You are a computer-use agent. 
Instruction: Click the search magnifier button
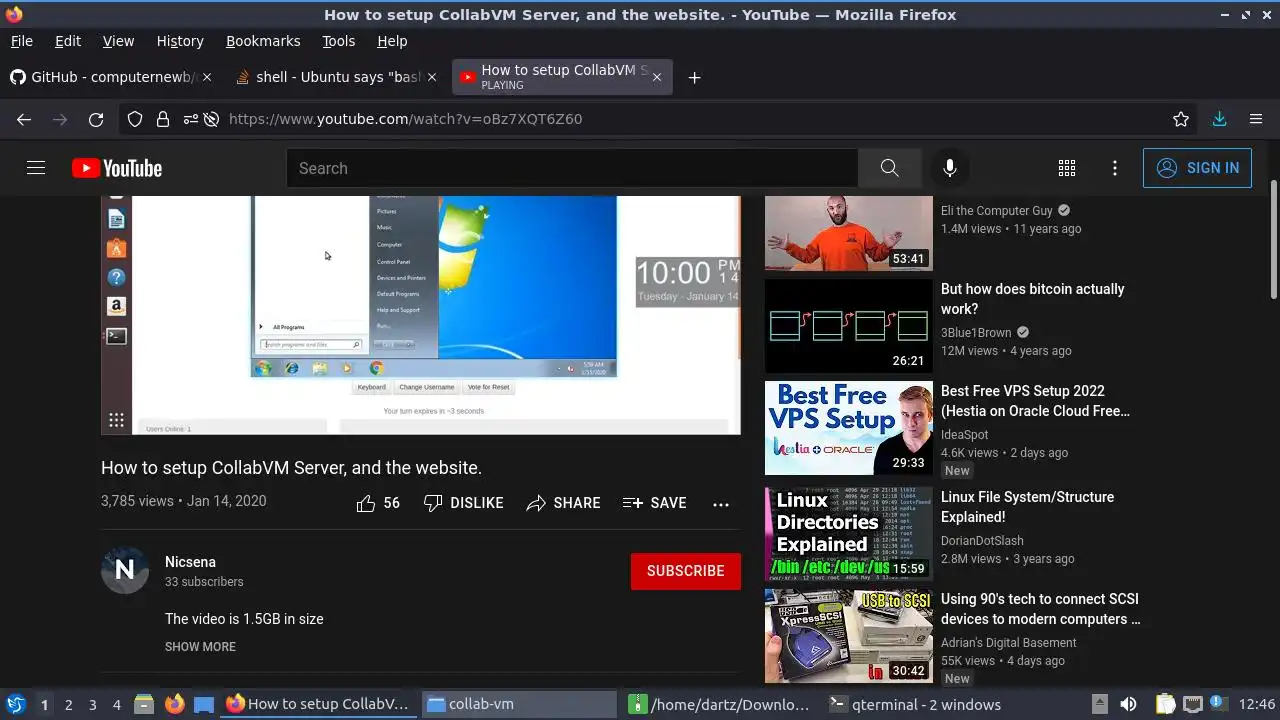tap(889, 168)
